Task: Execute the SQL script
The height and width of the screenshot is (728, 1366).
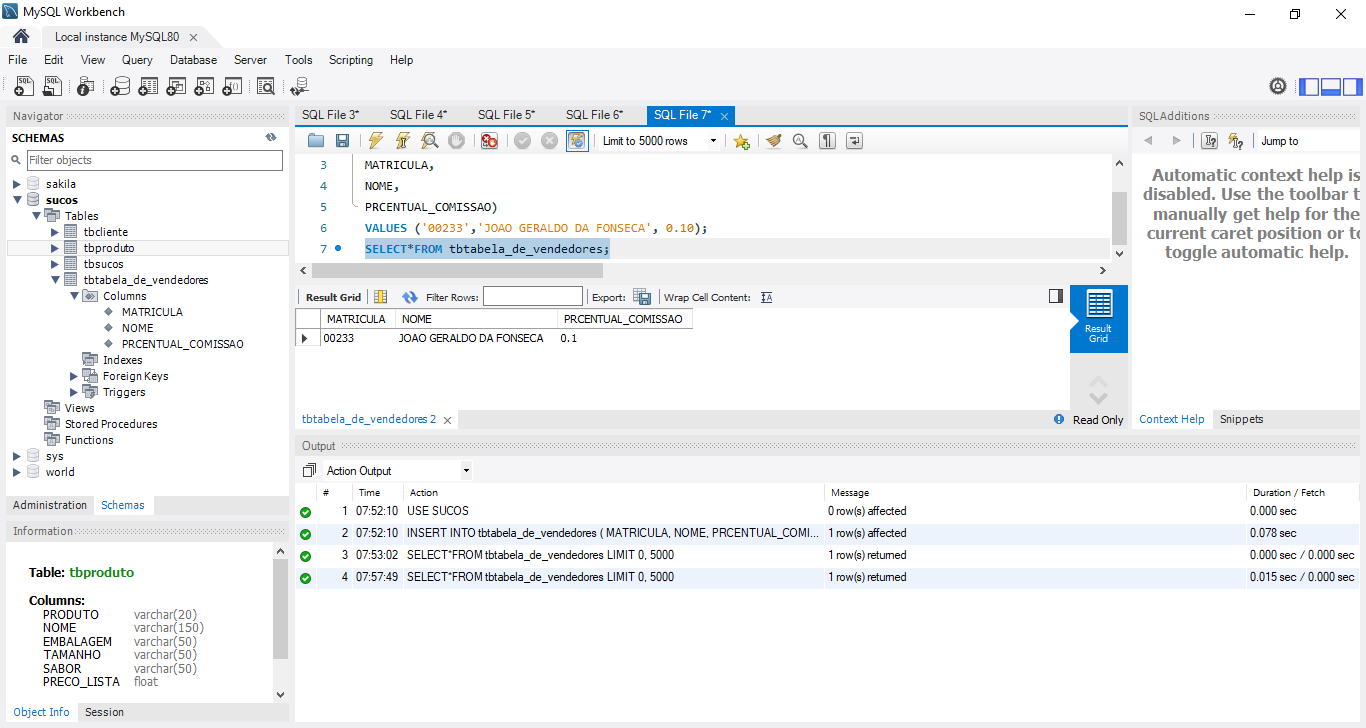Action: point(375,141)
